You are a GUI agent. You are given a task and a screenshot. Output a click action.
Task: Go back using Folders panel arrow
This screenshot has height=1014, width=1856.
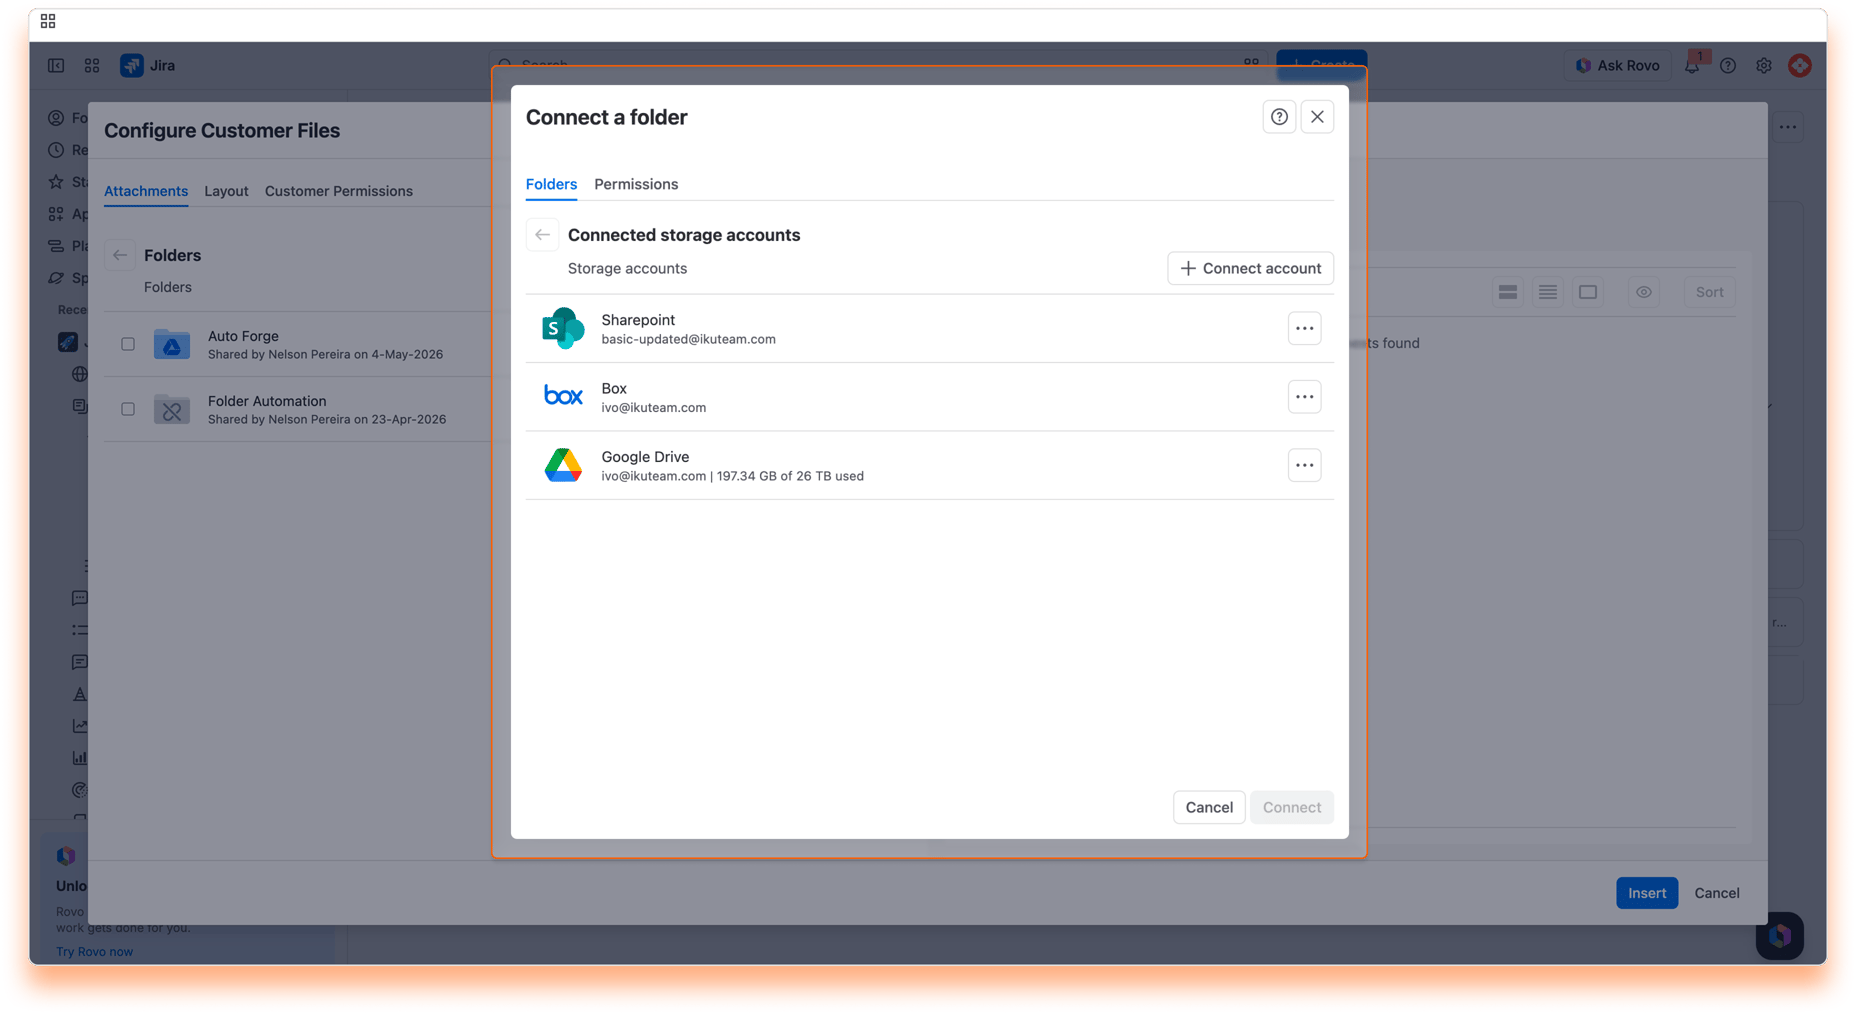tap(120, 255)
